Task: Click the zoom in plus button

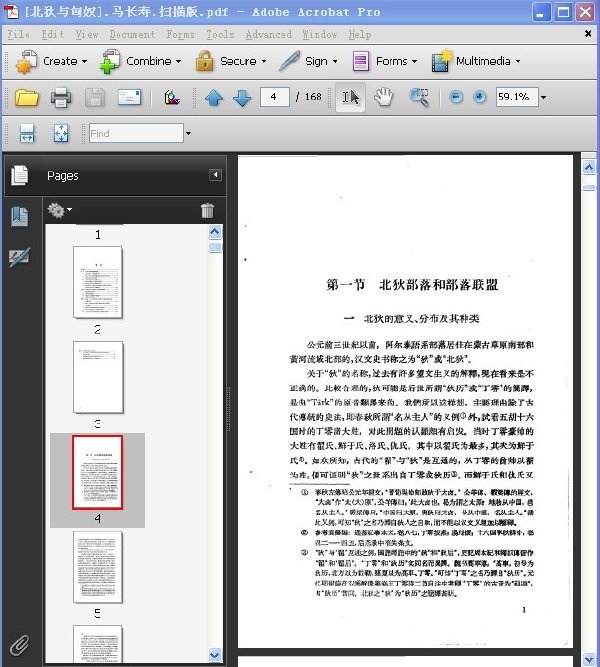Action: coord(480,97)
